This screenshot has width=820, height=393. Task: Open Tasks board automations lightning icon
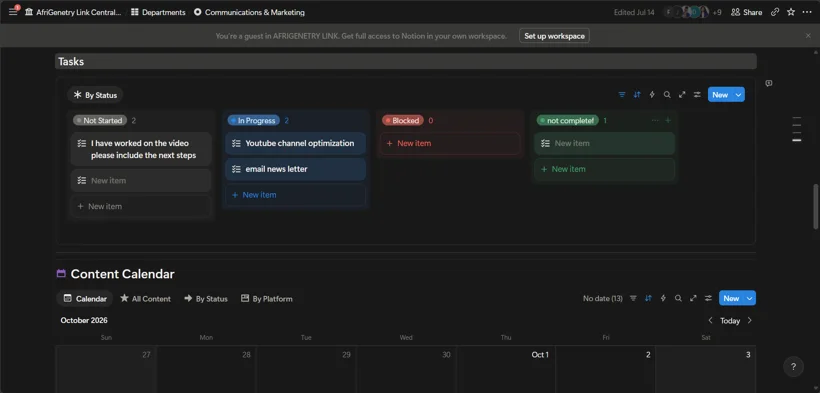652,95
